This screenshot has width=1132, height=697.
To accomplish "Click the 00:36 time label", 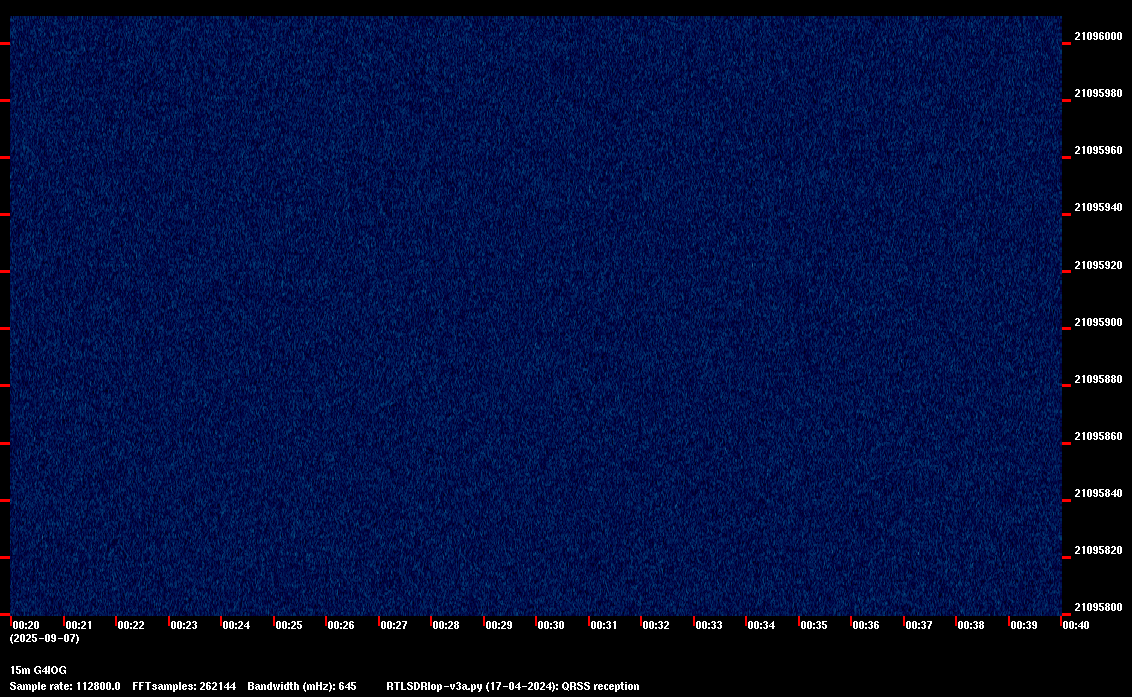I will 866,625.
